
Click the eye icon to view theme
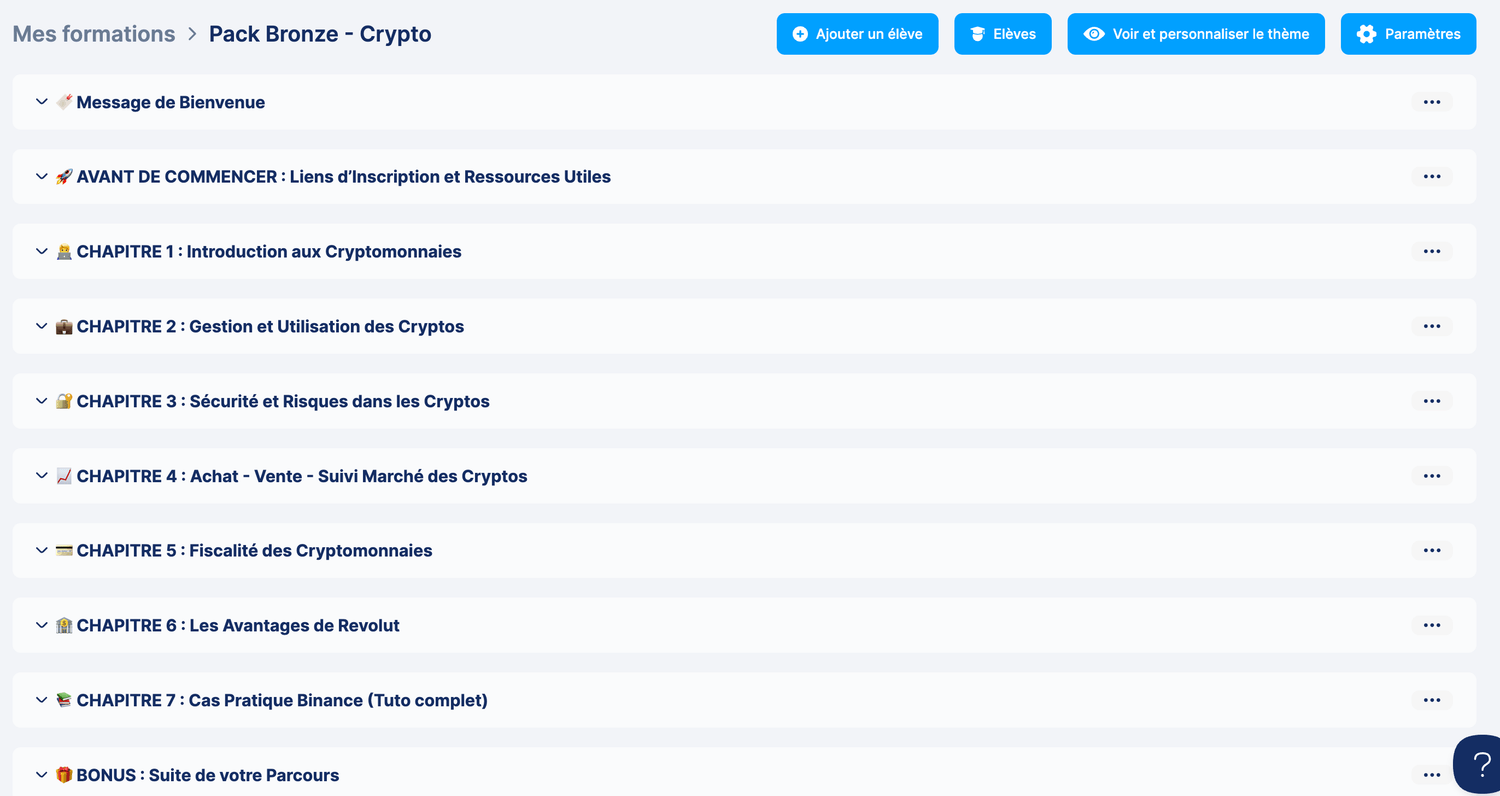[1094, 34]
